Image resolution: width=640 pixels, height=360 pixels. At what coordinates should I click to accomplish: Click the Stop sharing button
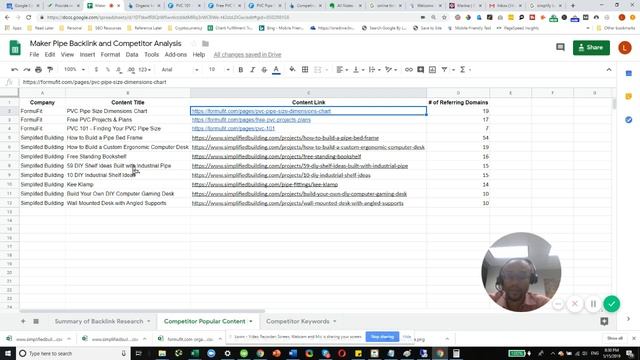tap(382, 337)
